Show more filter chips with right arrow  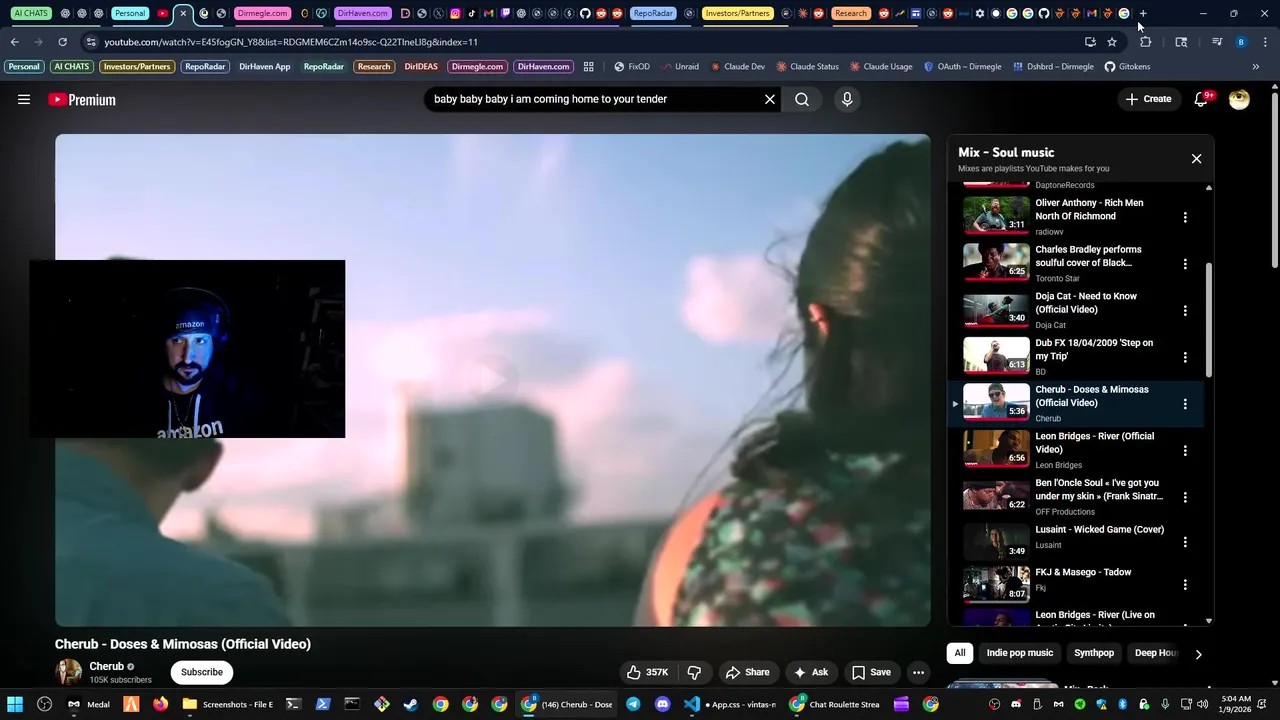click(1198, 654)
